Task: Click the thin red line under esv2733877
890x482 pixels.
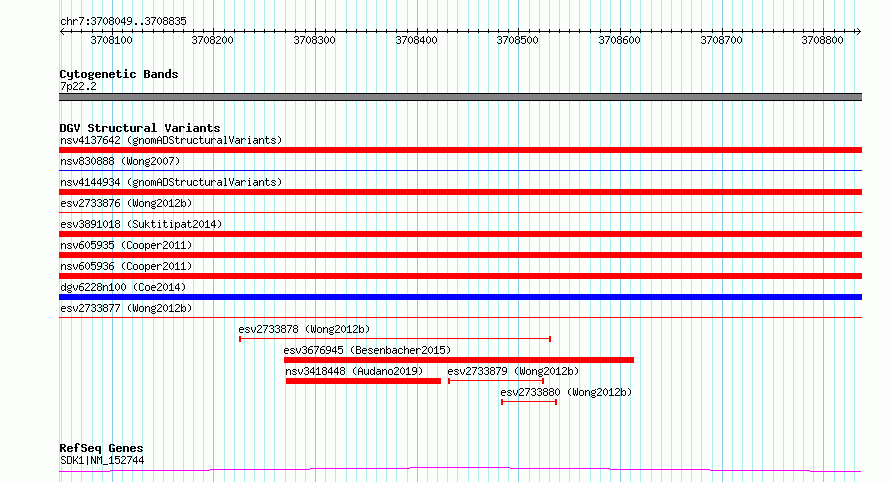Action: point(460,317)
